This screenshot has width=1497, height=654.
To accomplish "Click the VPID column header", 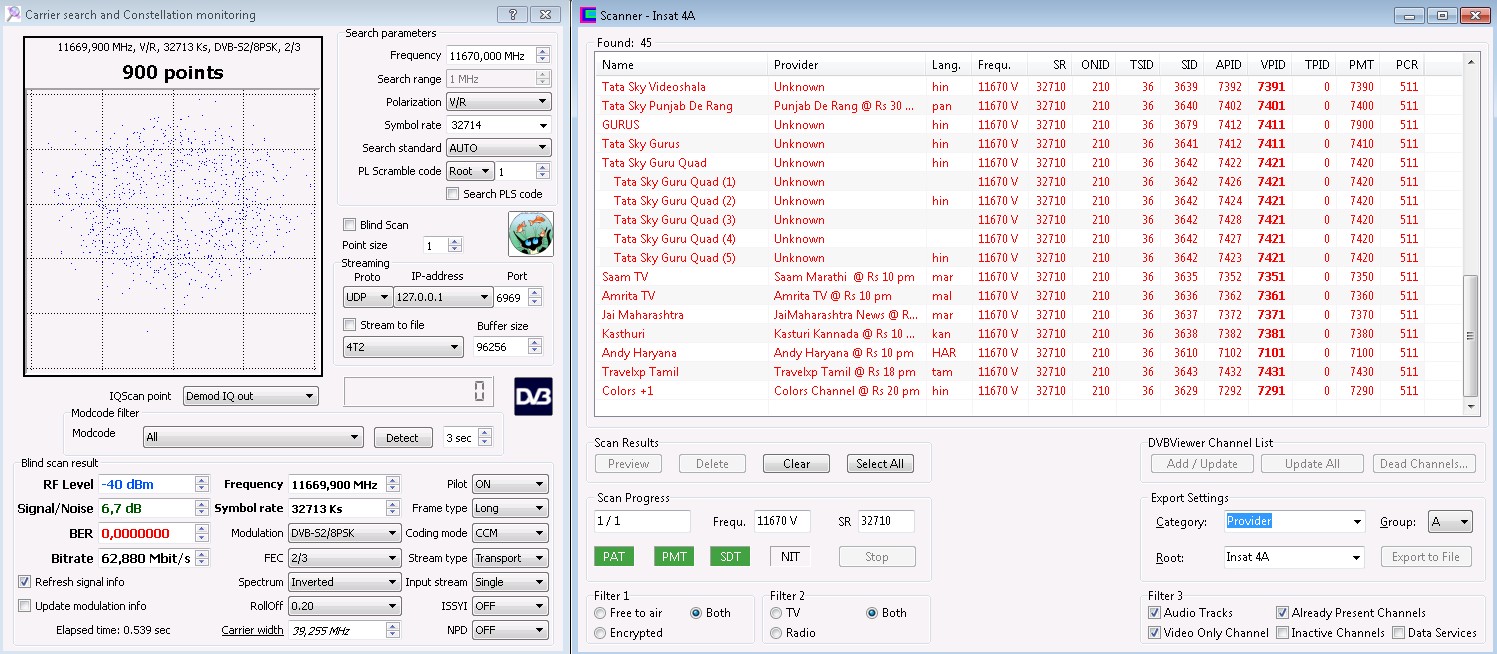I will [1273, 65].
